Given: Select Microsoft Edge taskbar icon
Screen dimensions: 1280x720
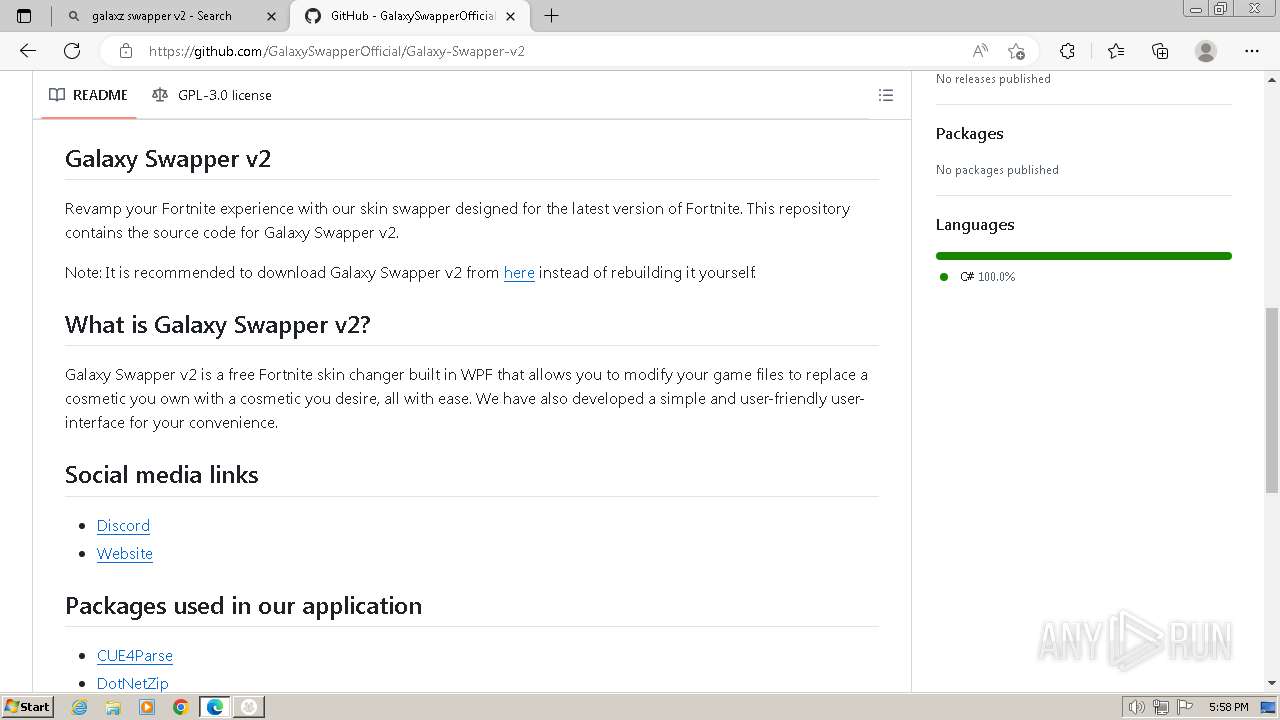Looking at the screenshot, I should (215, 707).
